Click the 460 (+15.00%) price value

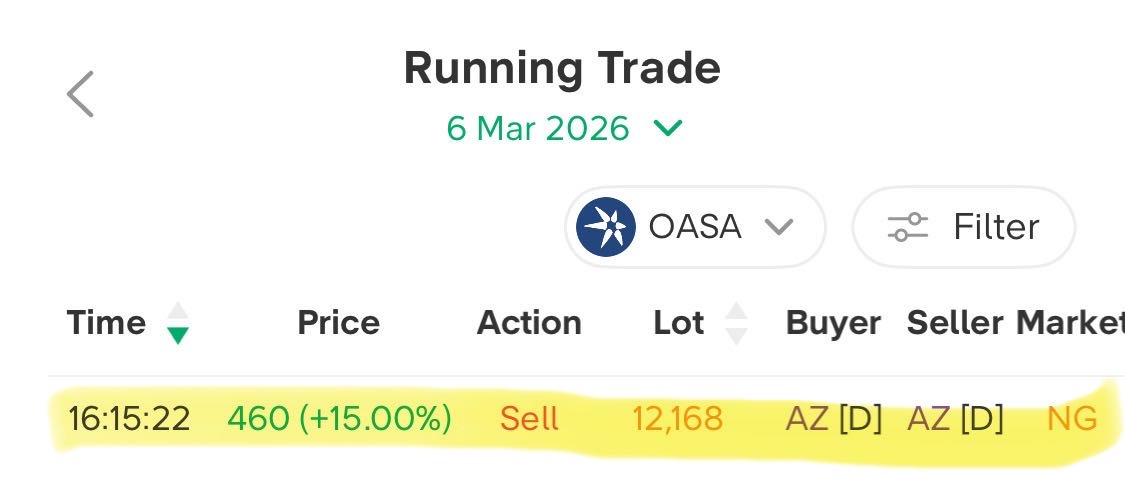339,418
